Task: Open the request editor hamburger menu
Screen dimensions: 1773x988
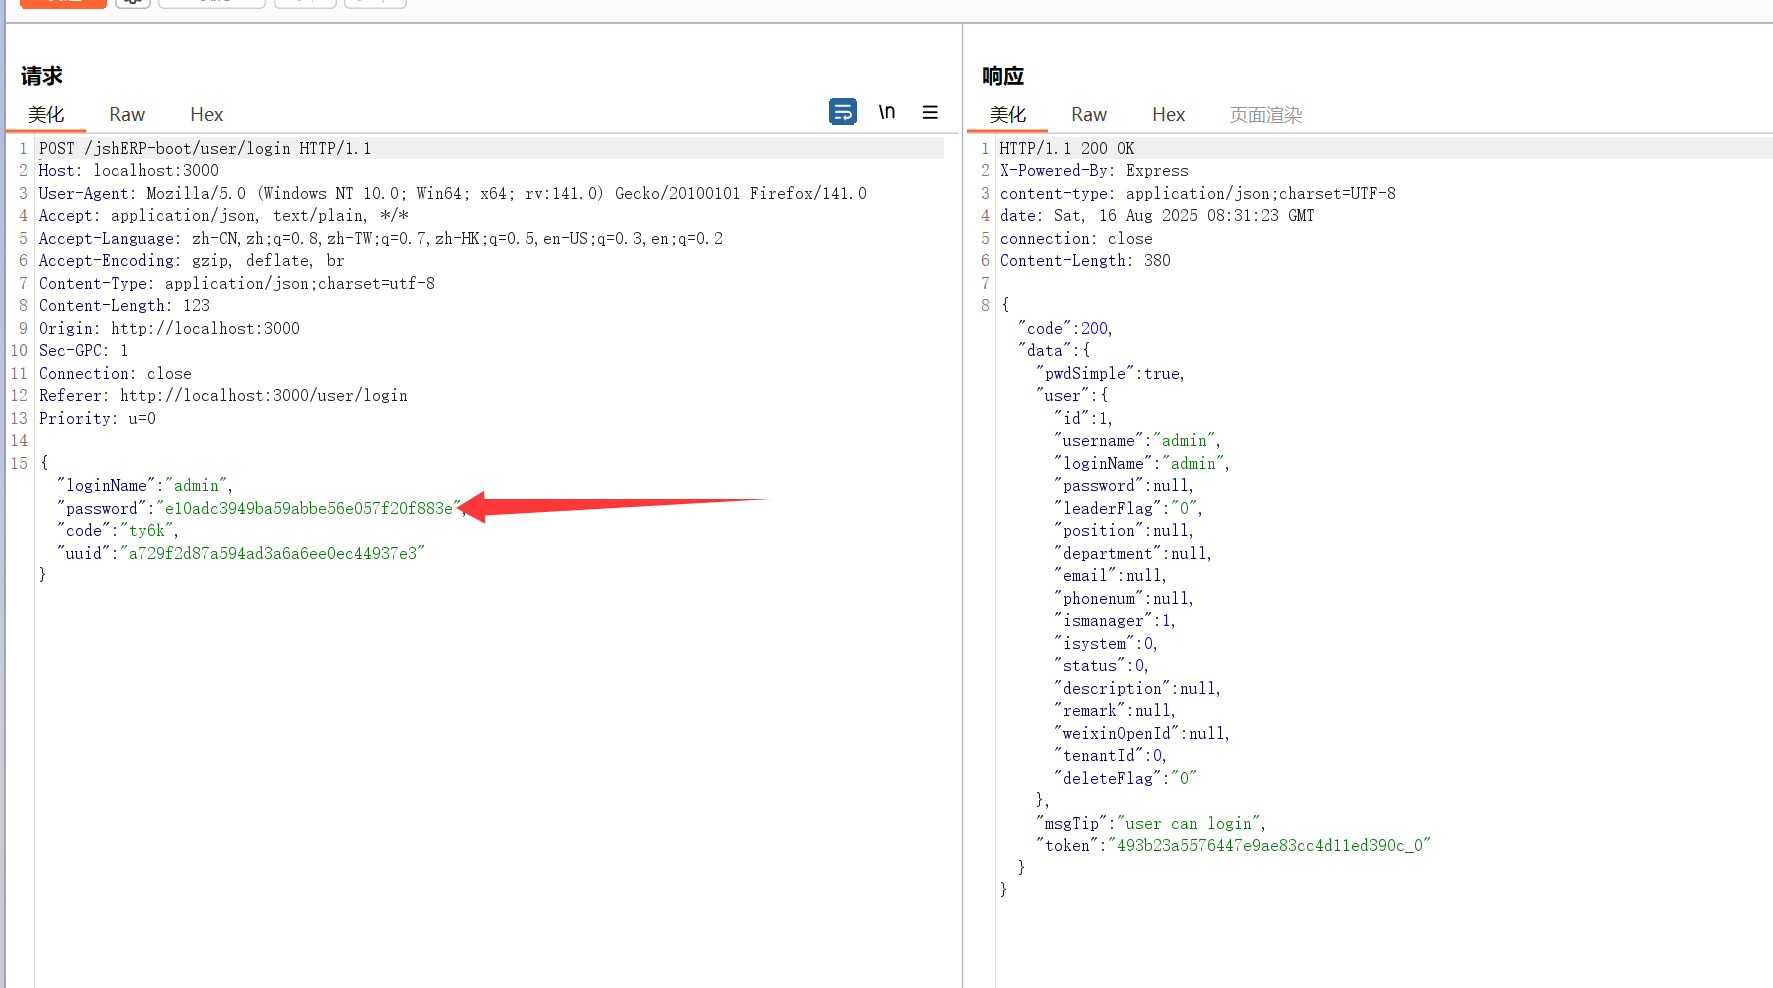Action: point(930,112)
